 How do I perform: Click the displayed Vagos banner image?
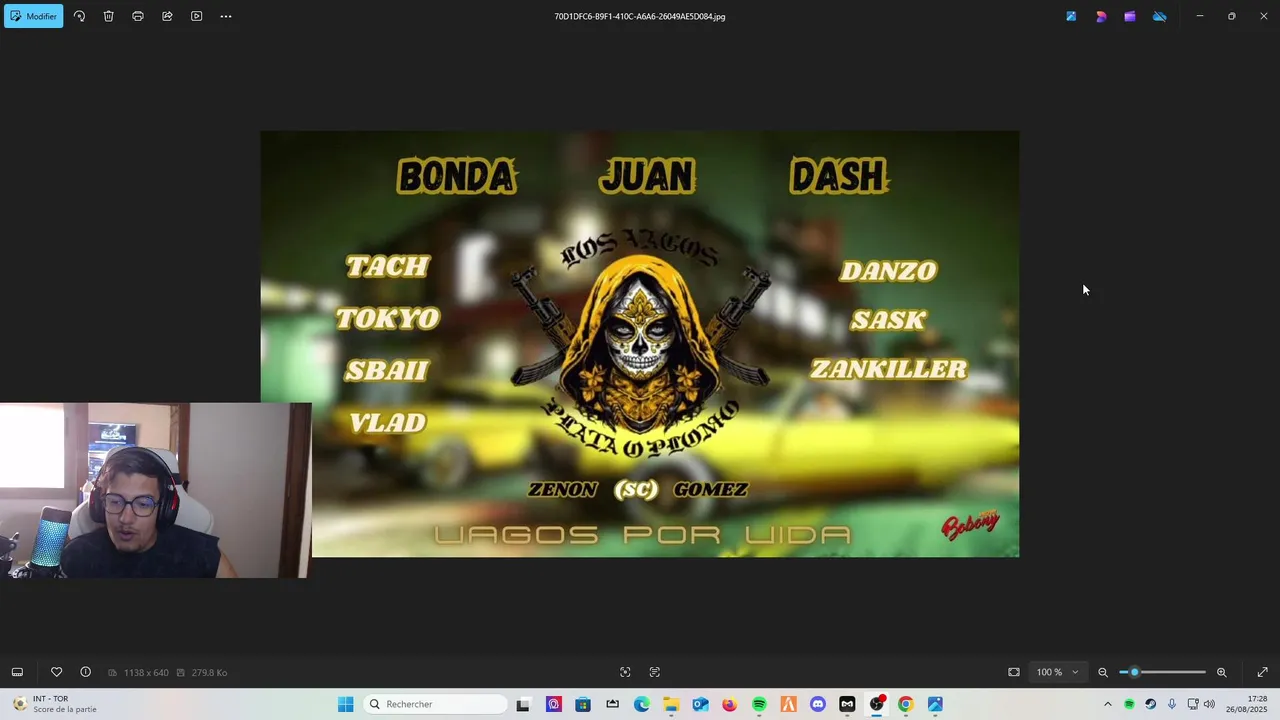640,344
